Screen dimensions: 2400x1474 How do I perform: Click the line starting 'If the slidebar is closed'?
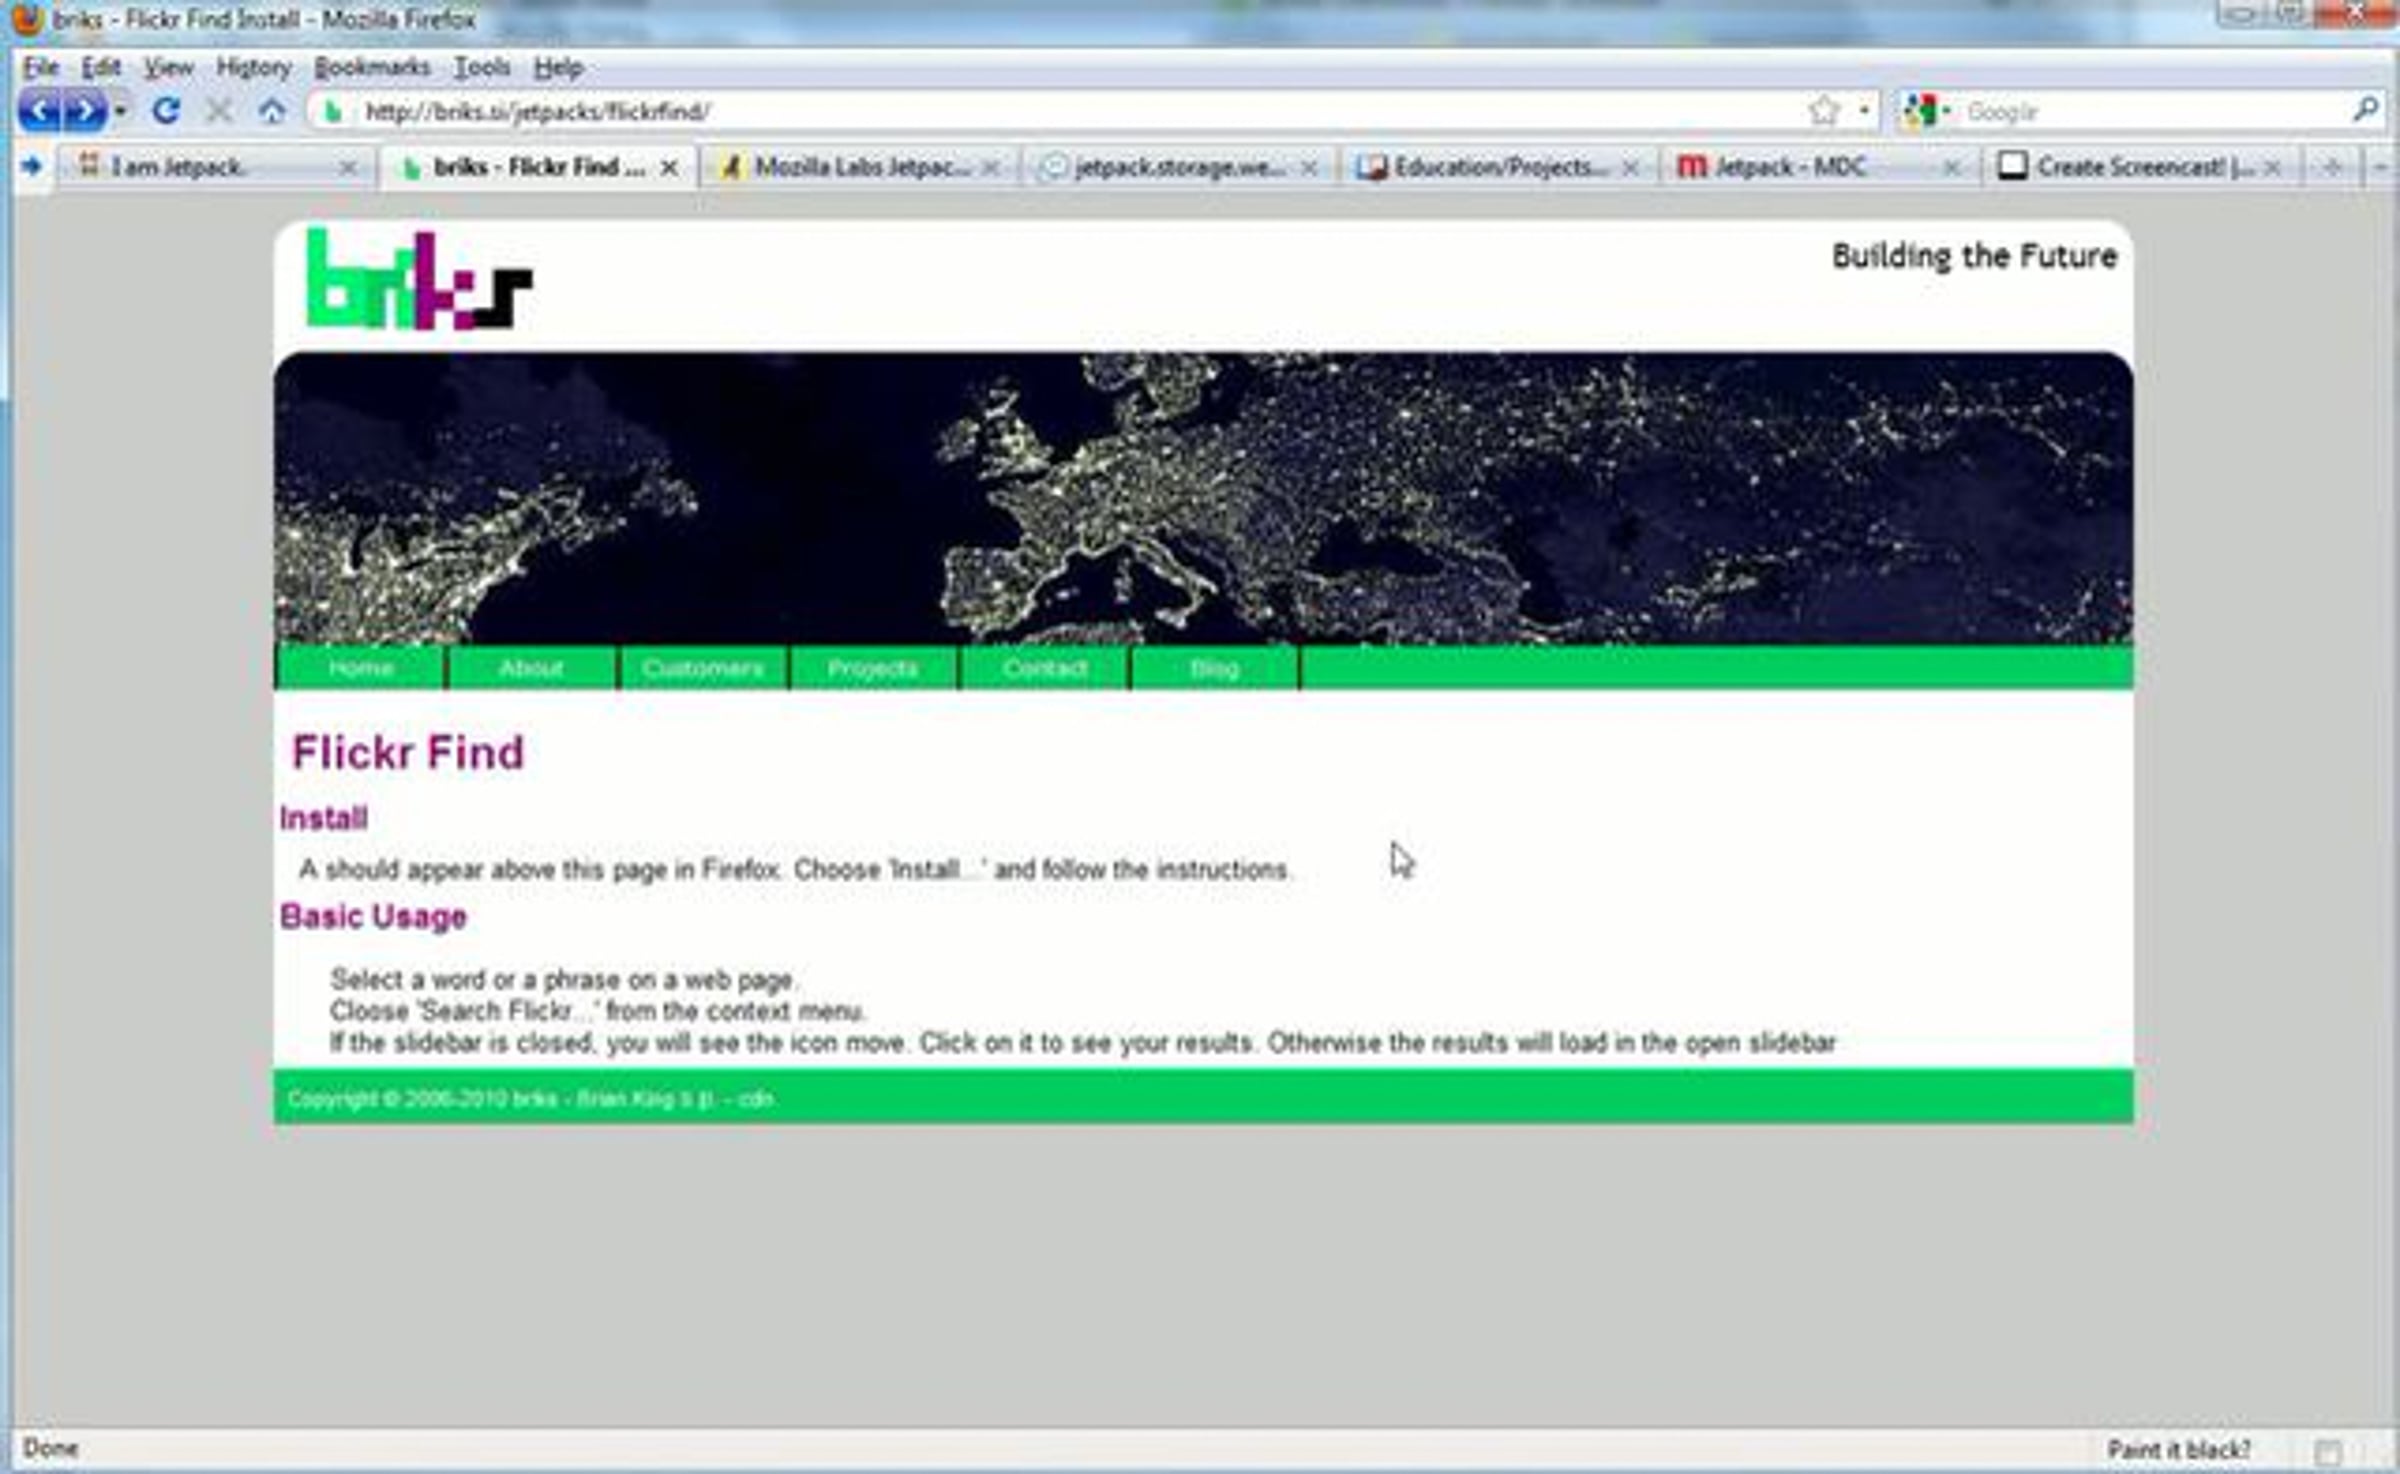point(1083,1043)
